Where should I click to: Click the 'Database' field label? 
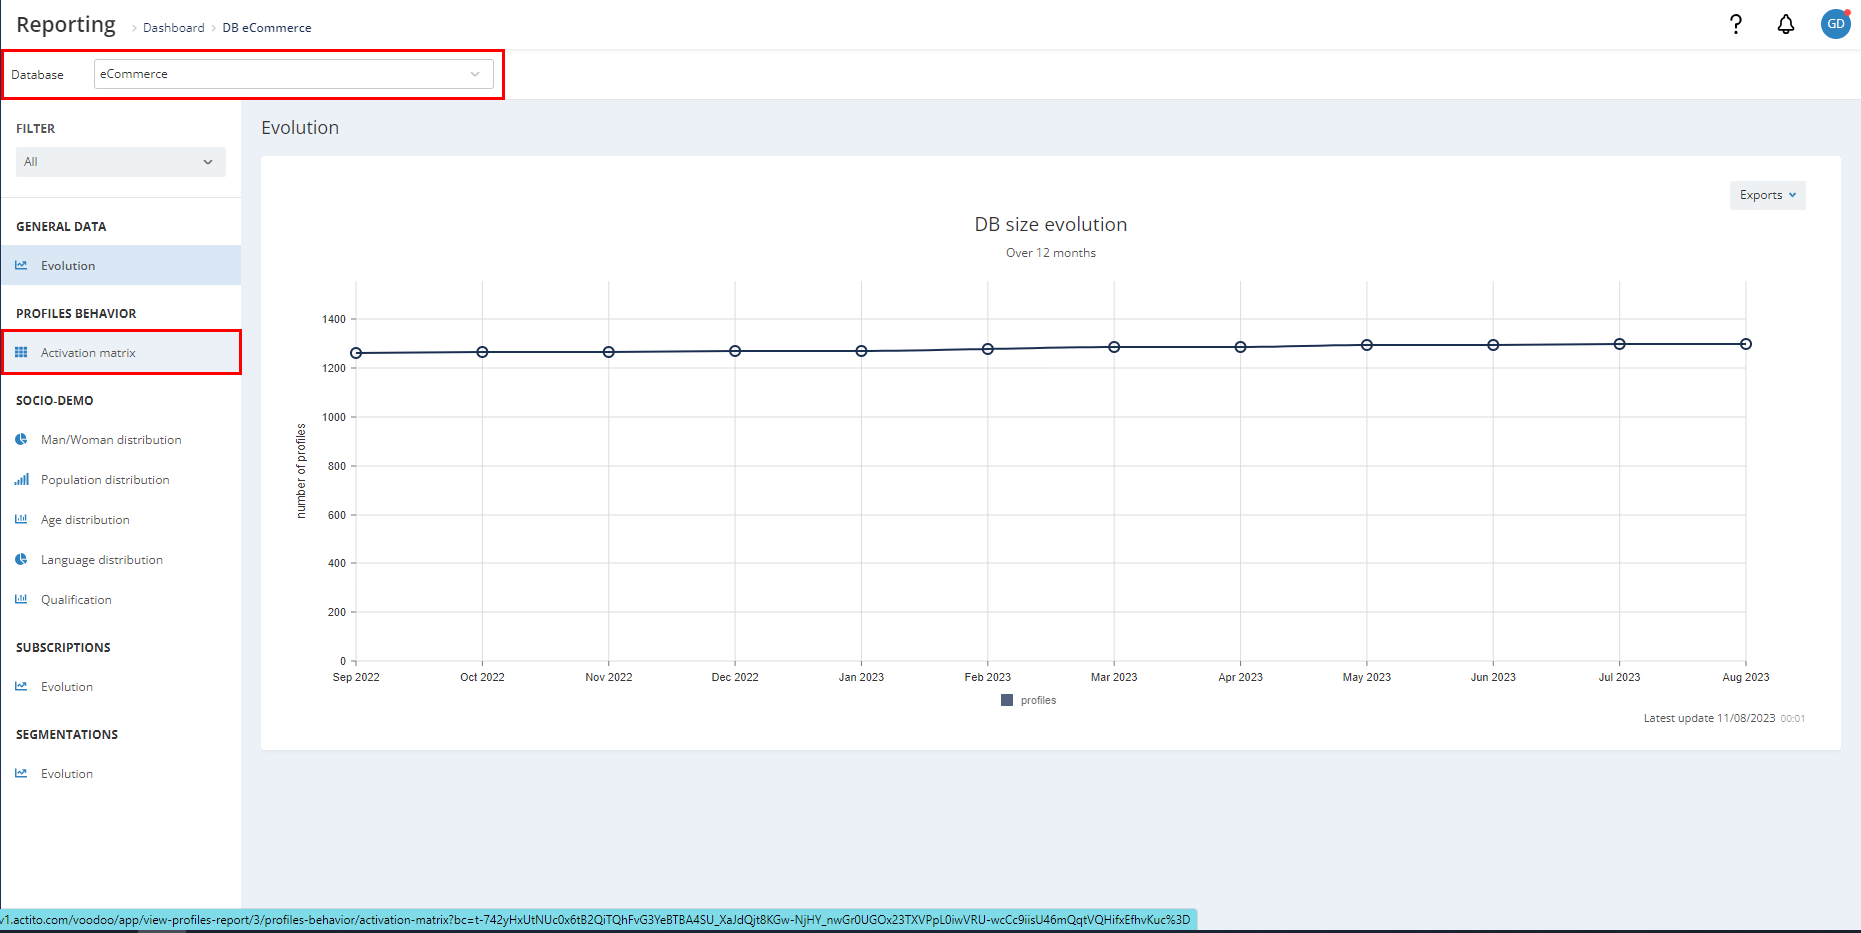tap(38, 75)
